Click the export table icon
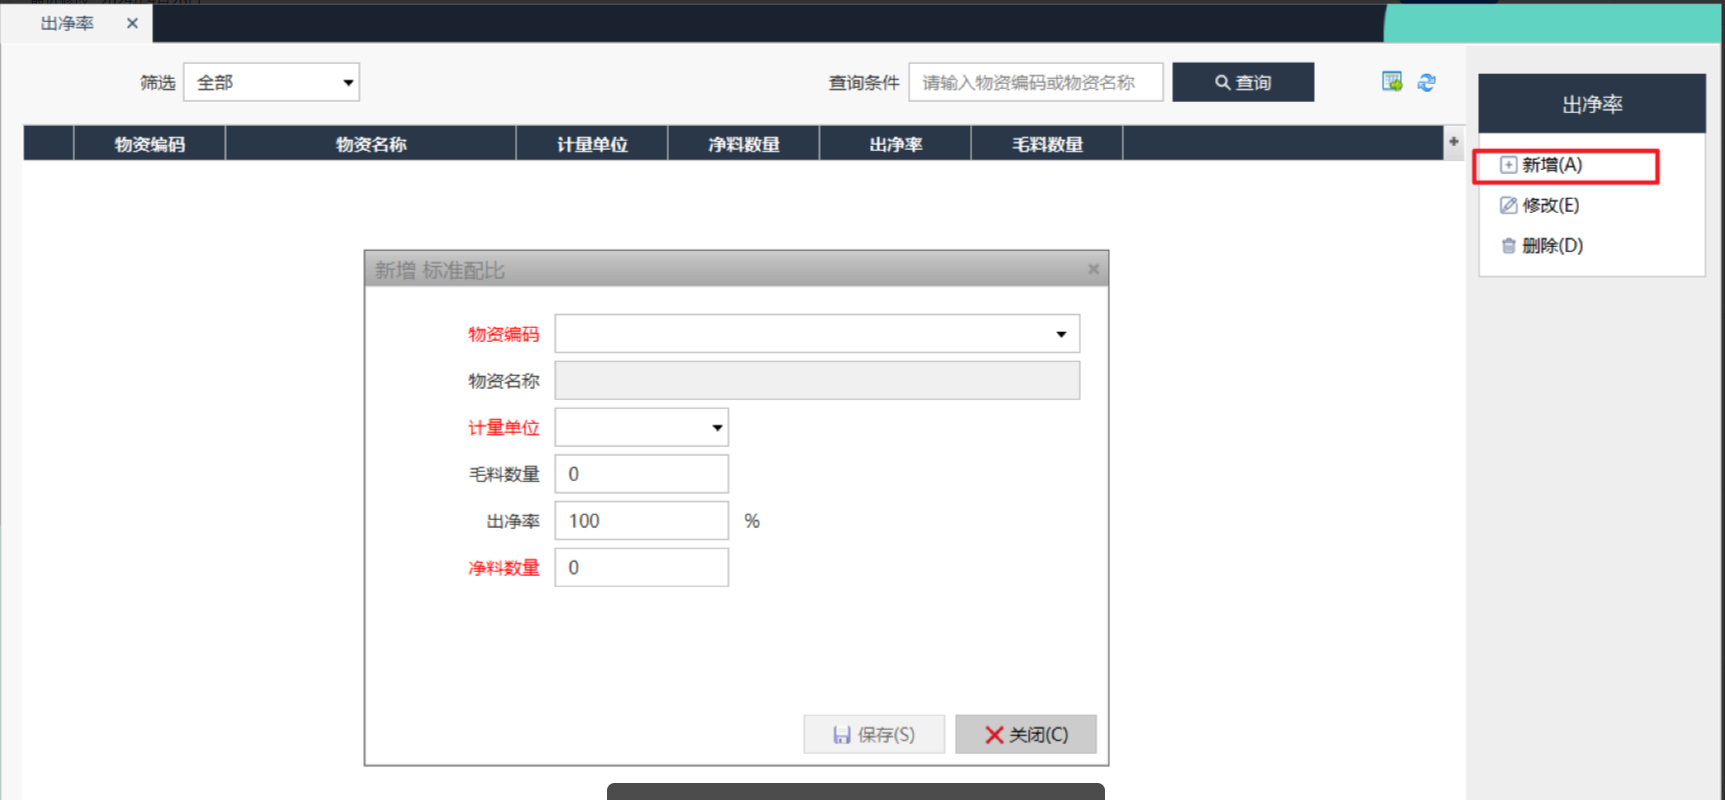 [1391, 82]
